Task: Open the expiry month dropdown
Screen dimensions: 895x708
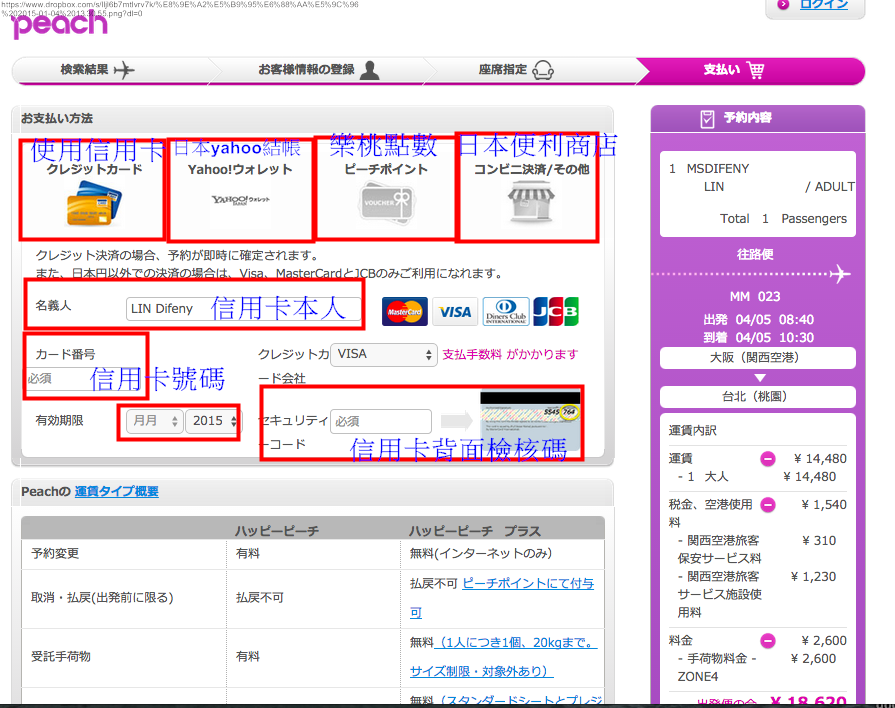Action: [x=155, y=421]
